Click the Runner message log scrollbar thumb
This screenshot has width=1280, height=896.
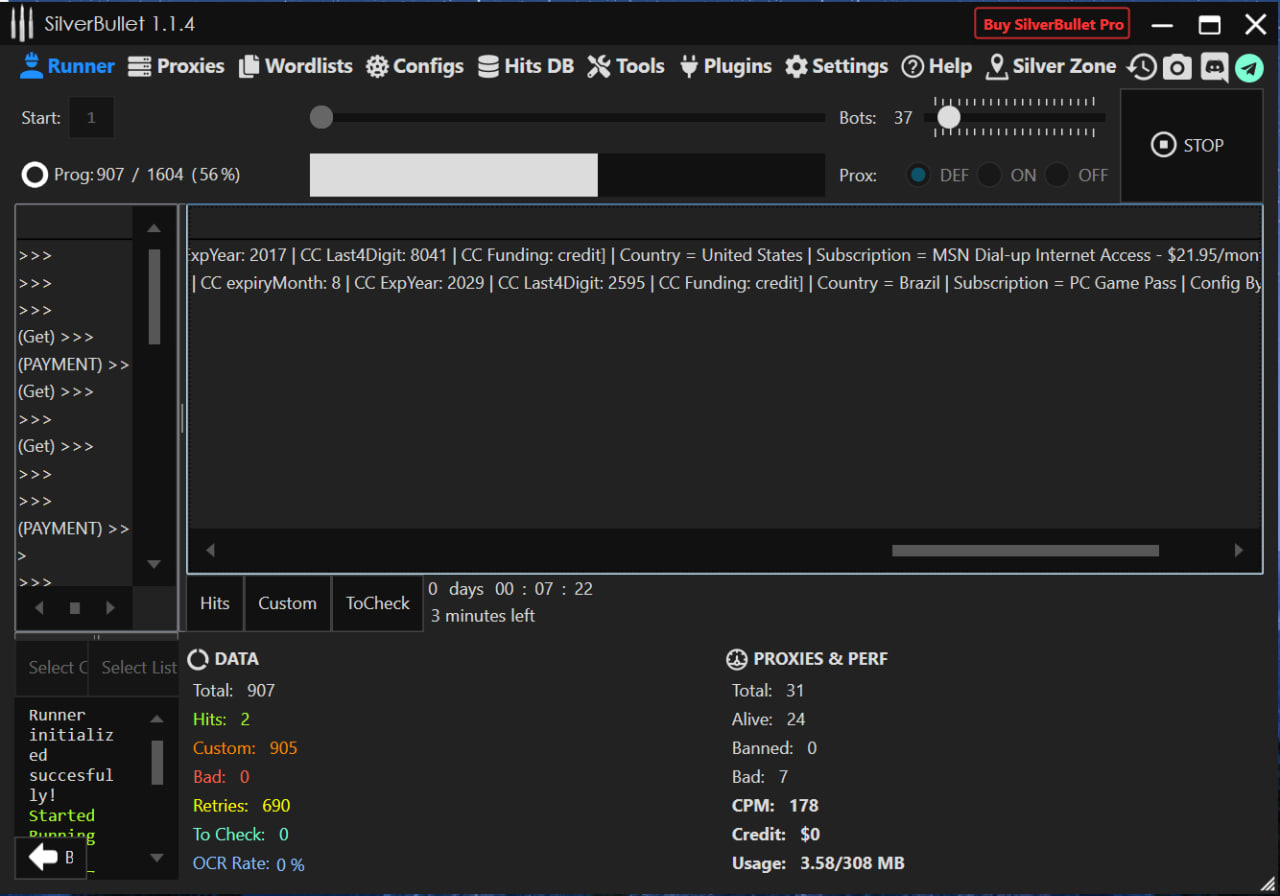(x=157, y=763)
